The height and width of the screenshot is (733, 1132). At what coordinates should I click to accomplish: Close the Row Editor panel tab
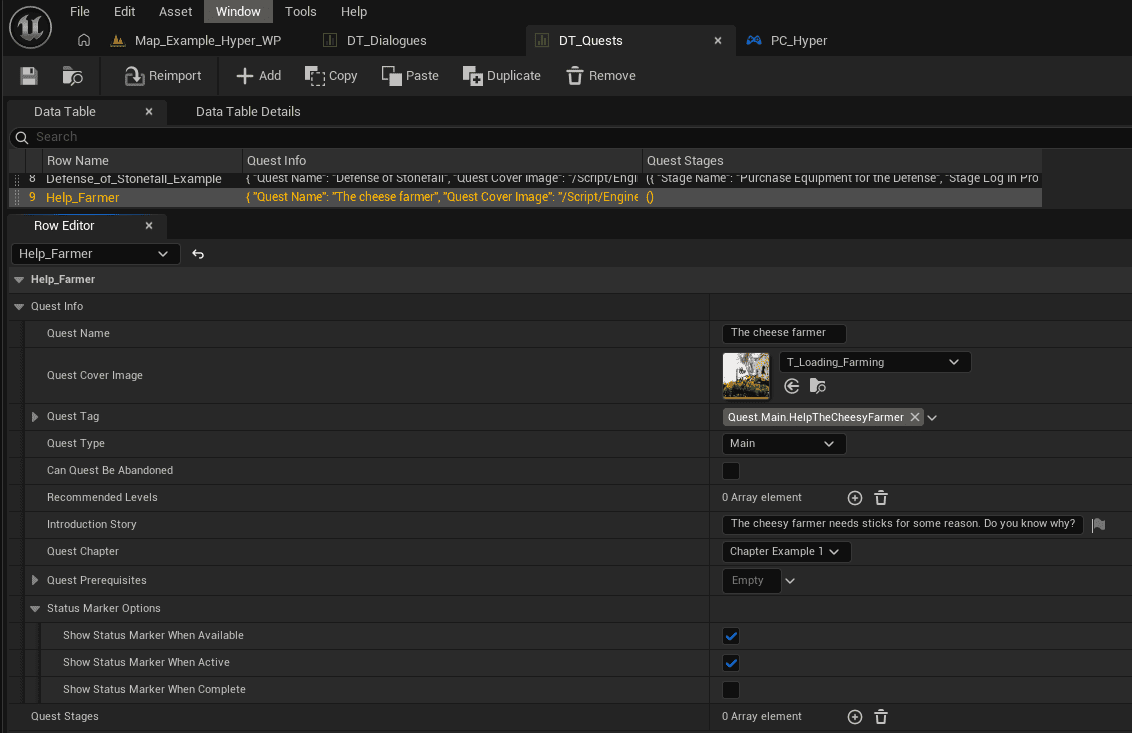click(149, 226)
